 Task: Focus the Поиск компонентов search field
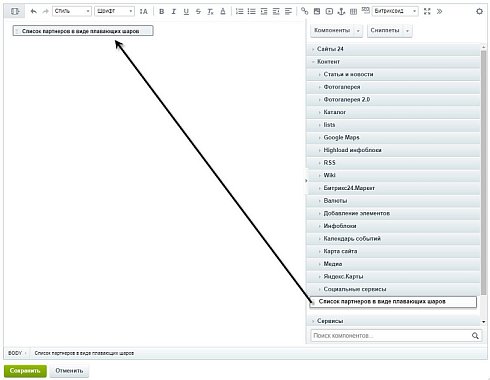click(x=391, y=336)
